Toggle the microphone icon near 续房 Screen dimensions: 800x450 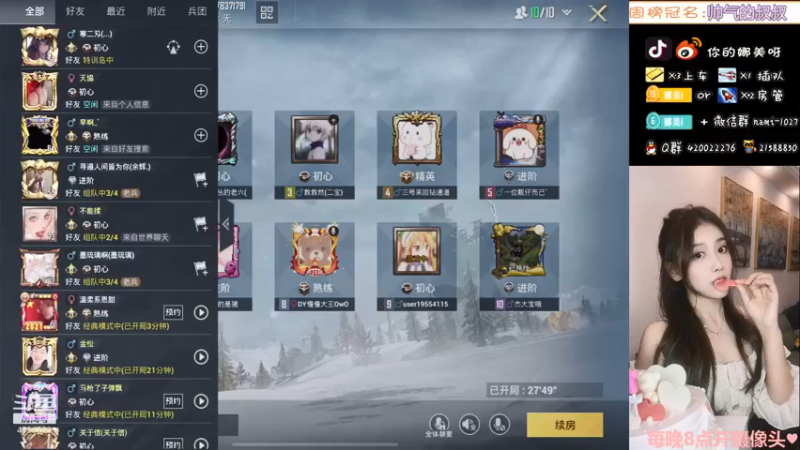tap(499, 424)
